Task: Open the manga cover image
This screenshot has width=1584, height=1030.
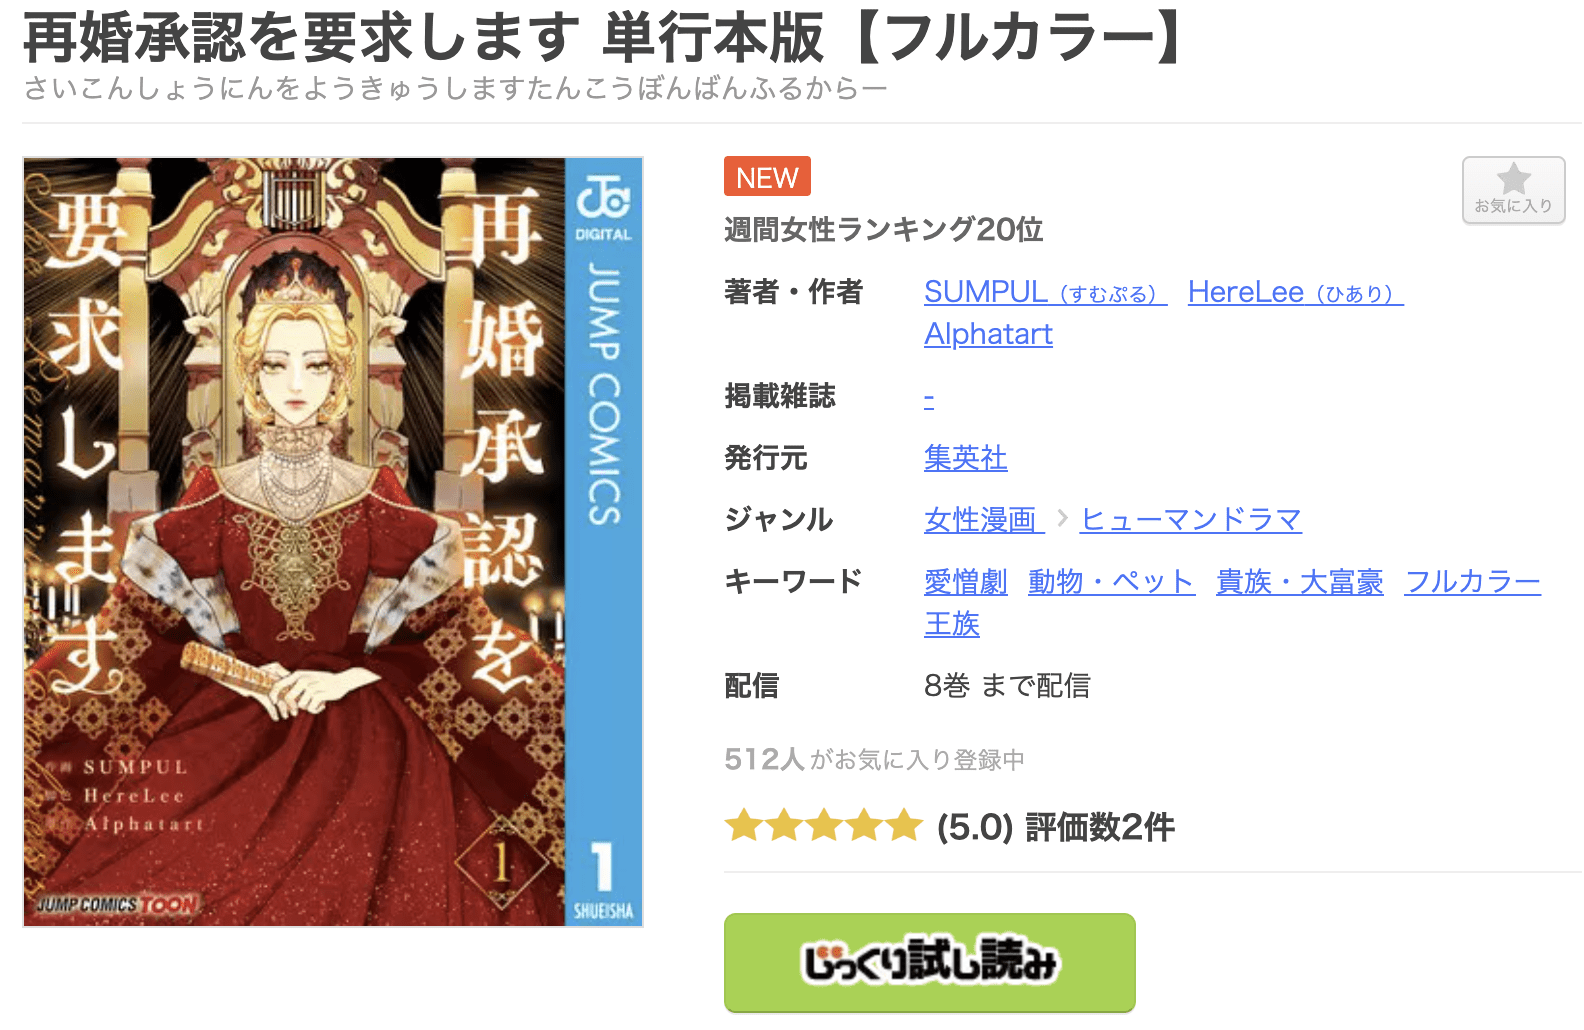Action: click(333, 541)
